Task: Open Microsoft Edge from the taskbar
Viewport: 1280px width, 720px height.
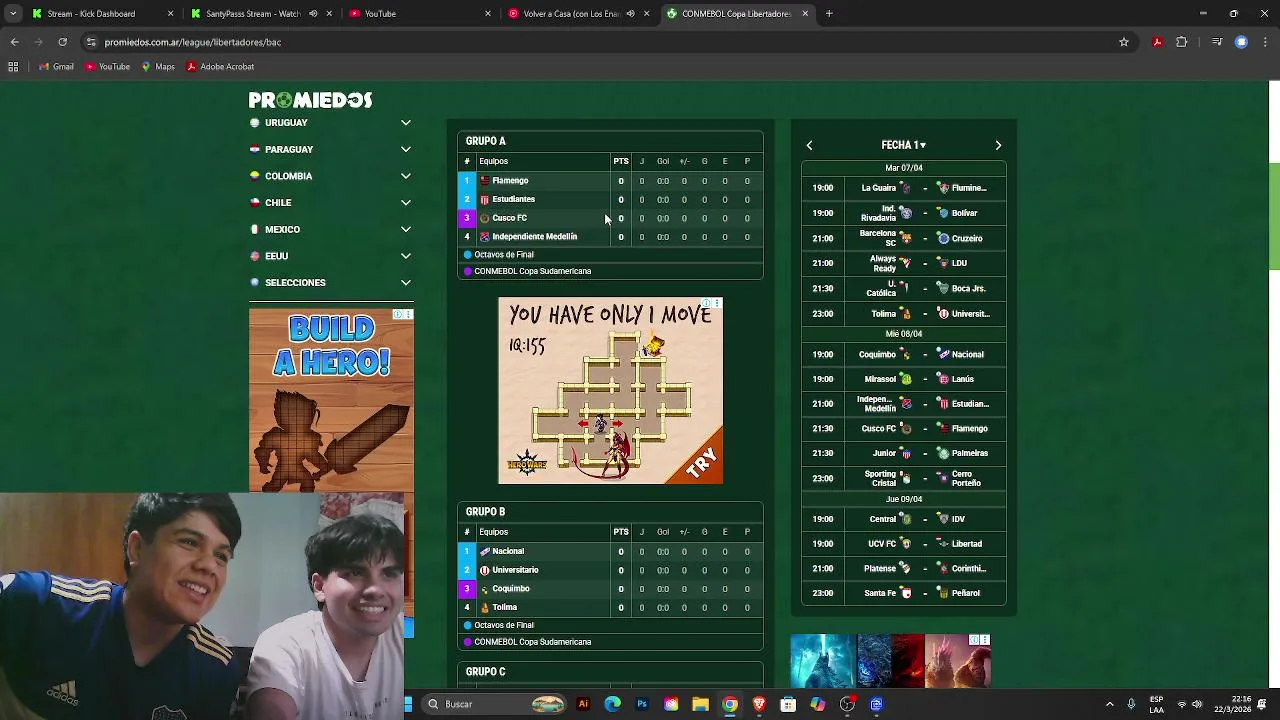Action: tap(612, 704)
